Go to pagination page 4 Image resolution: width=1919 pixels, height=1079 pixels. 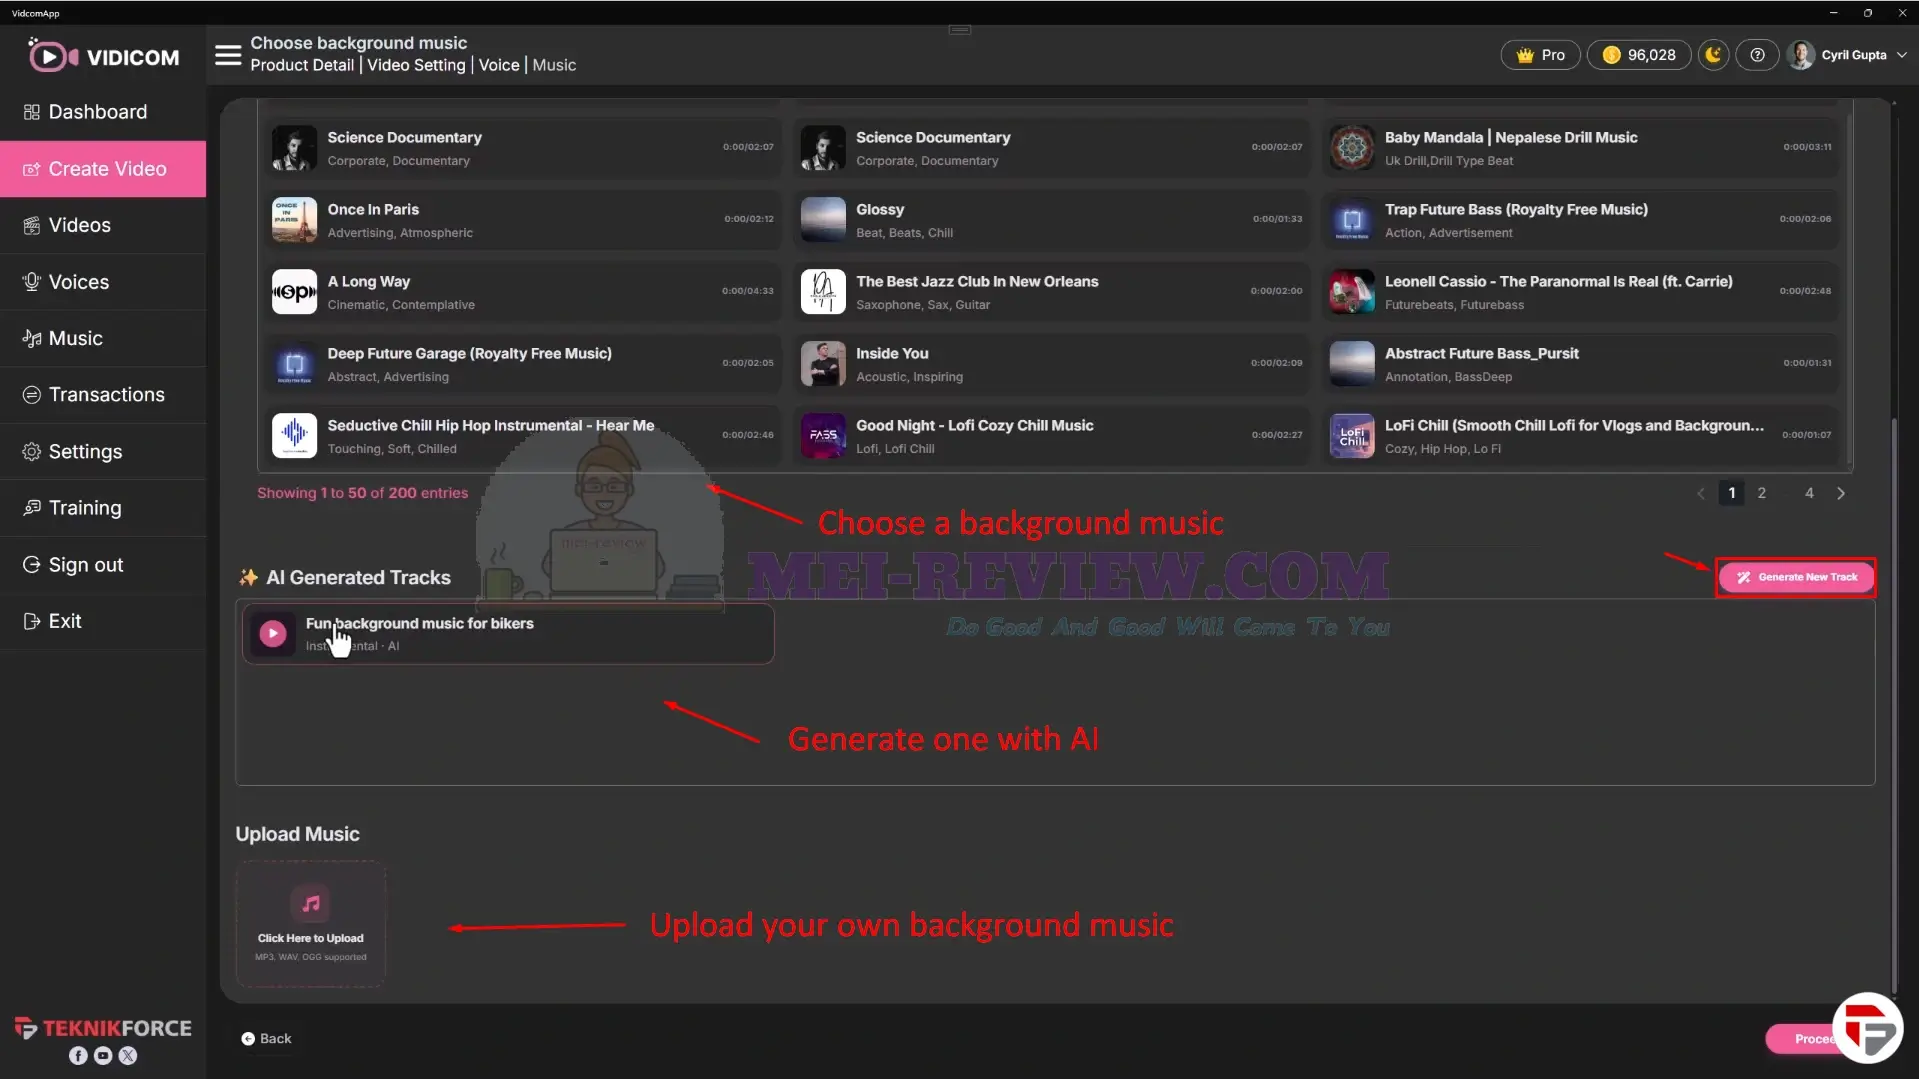pos(1809,493)
